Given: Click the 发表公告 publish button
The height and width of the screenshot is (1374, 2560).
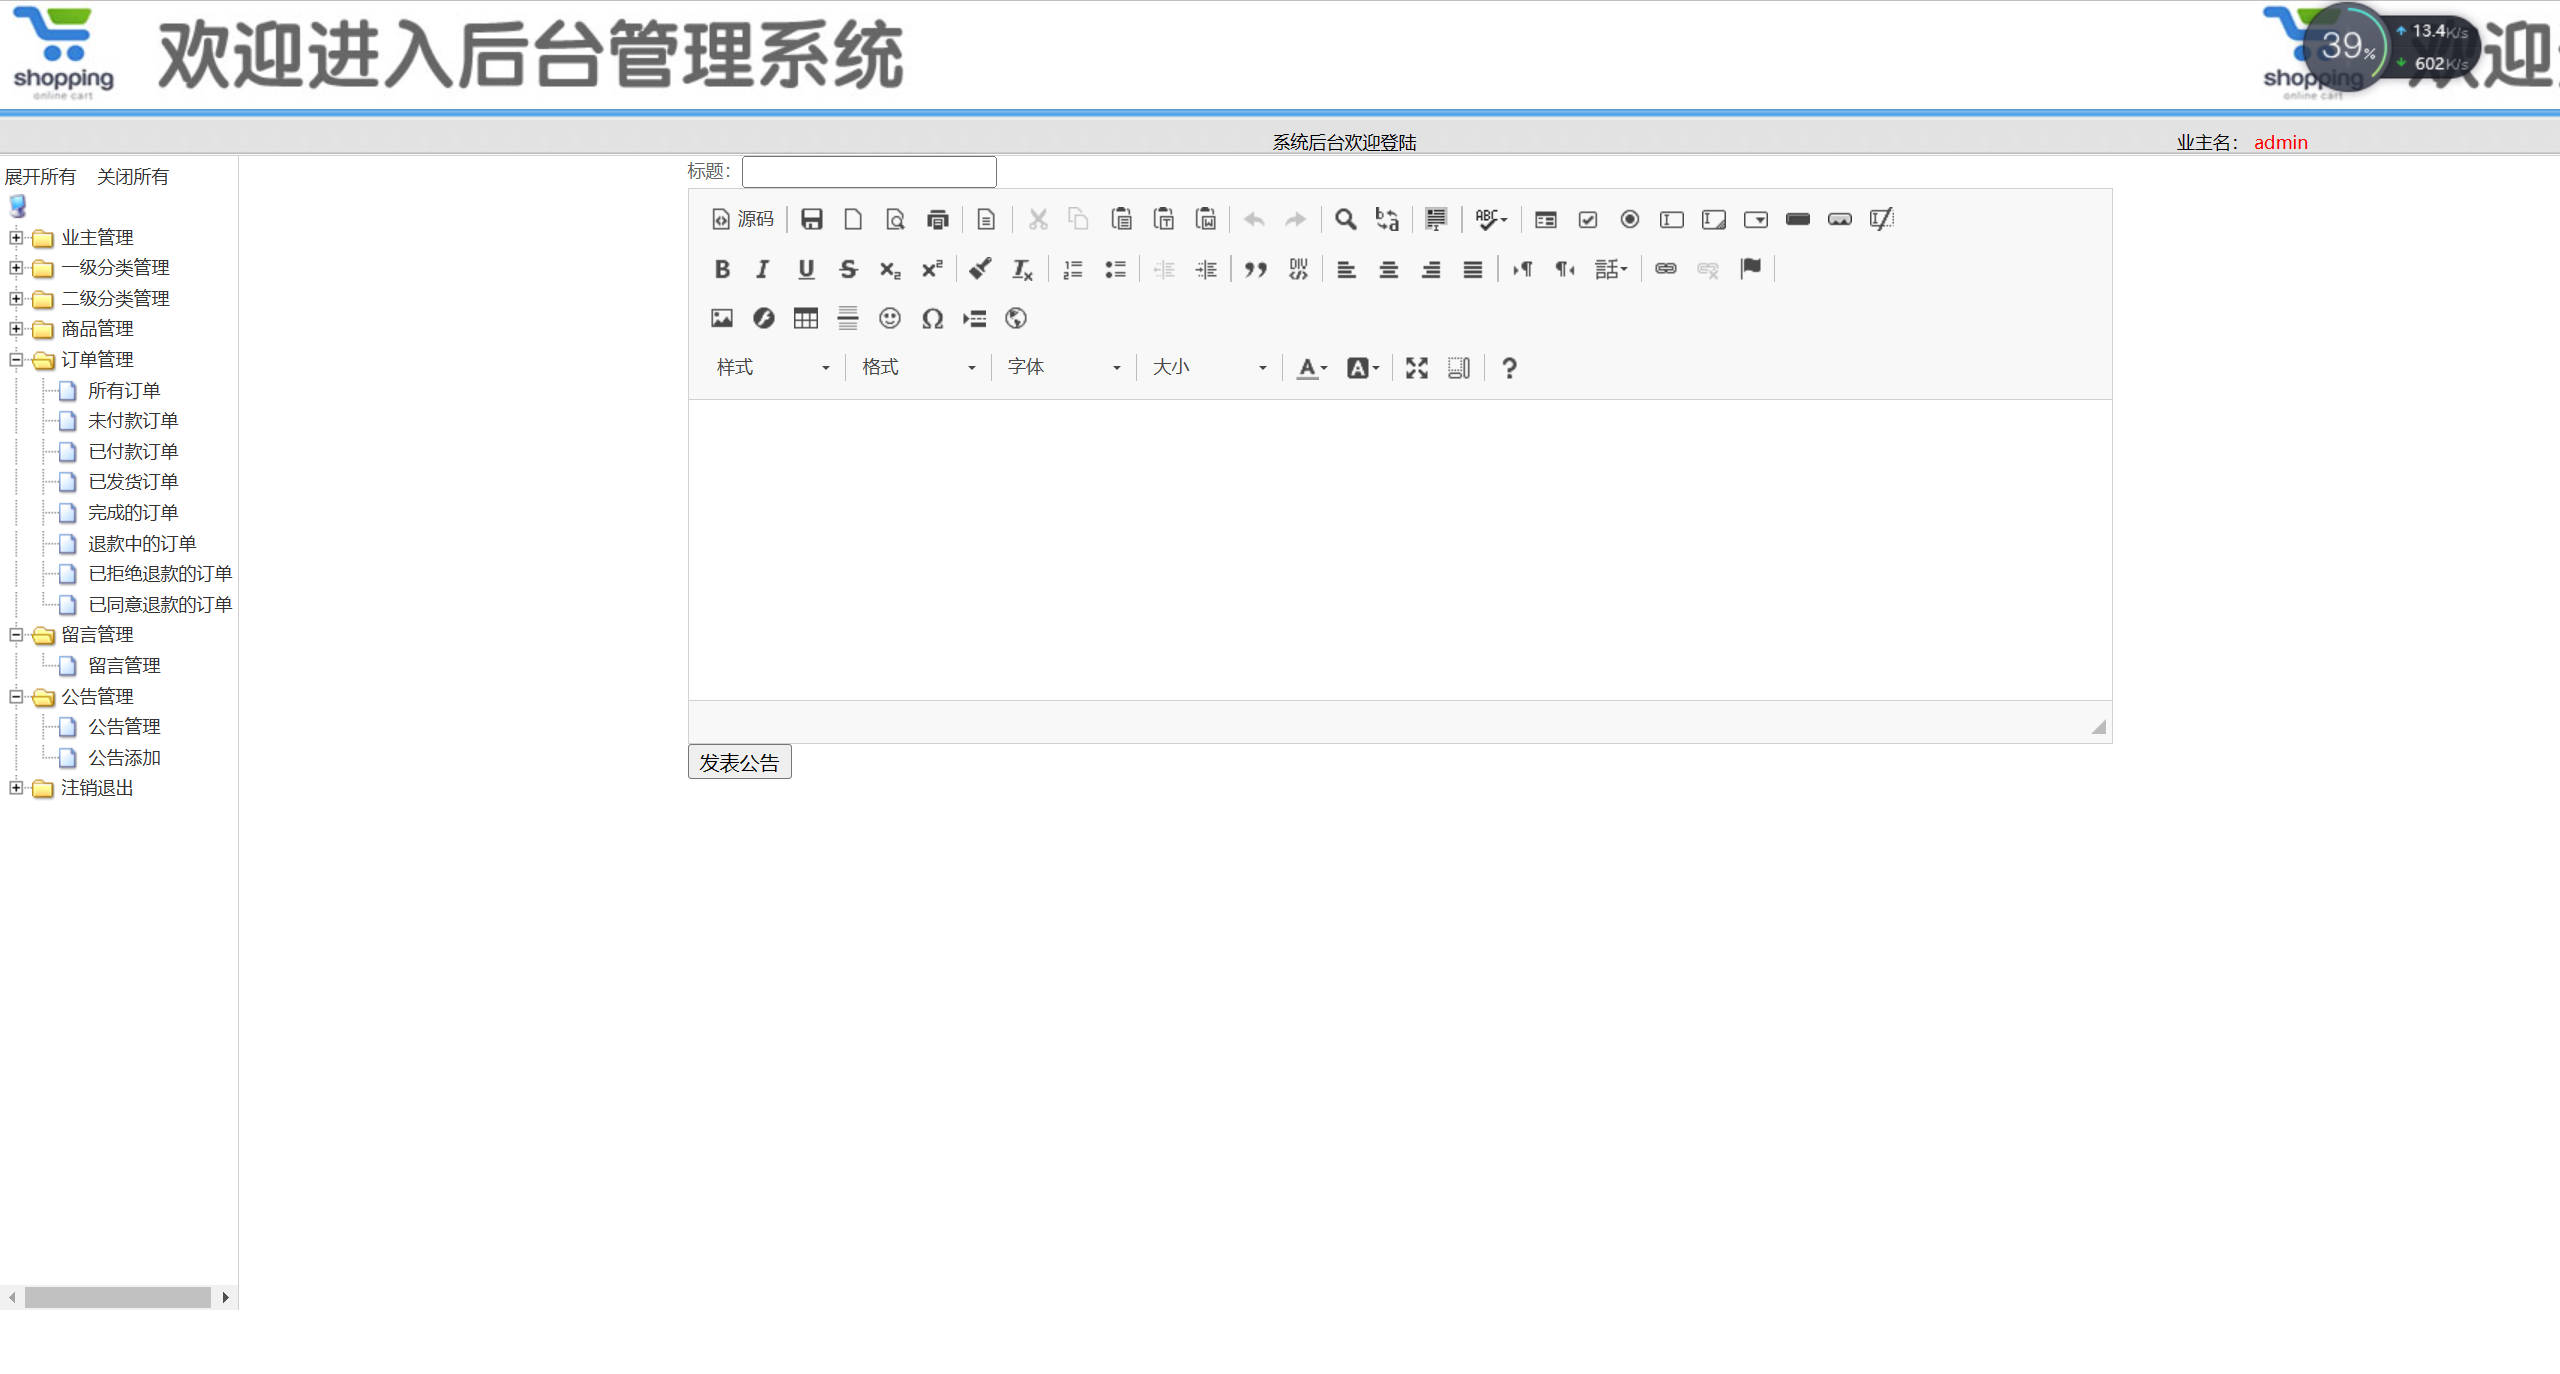Looking at the screenshot, I should pyautogui.click(x=738, y=761).
